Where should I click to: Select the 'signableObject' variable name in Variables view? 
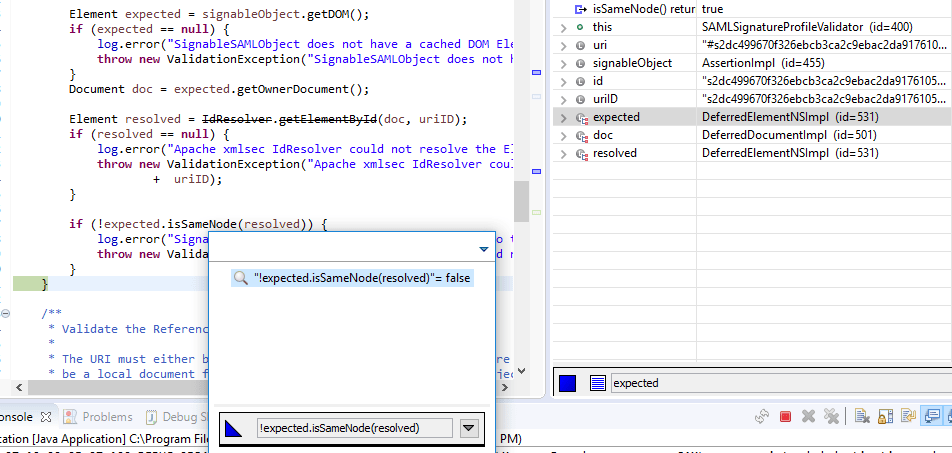click(x=632, y=63)
